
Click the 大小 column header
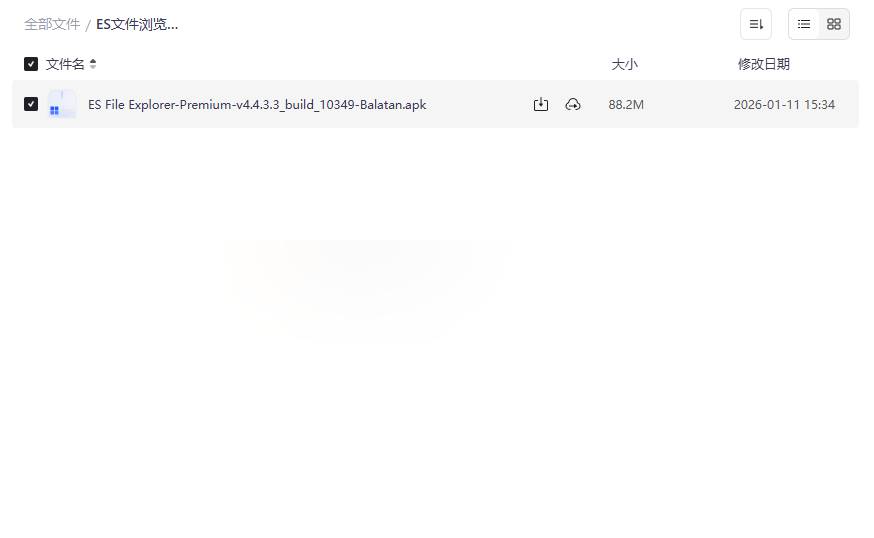point(624,64)
